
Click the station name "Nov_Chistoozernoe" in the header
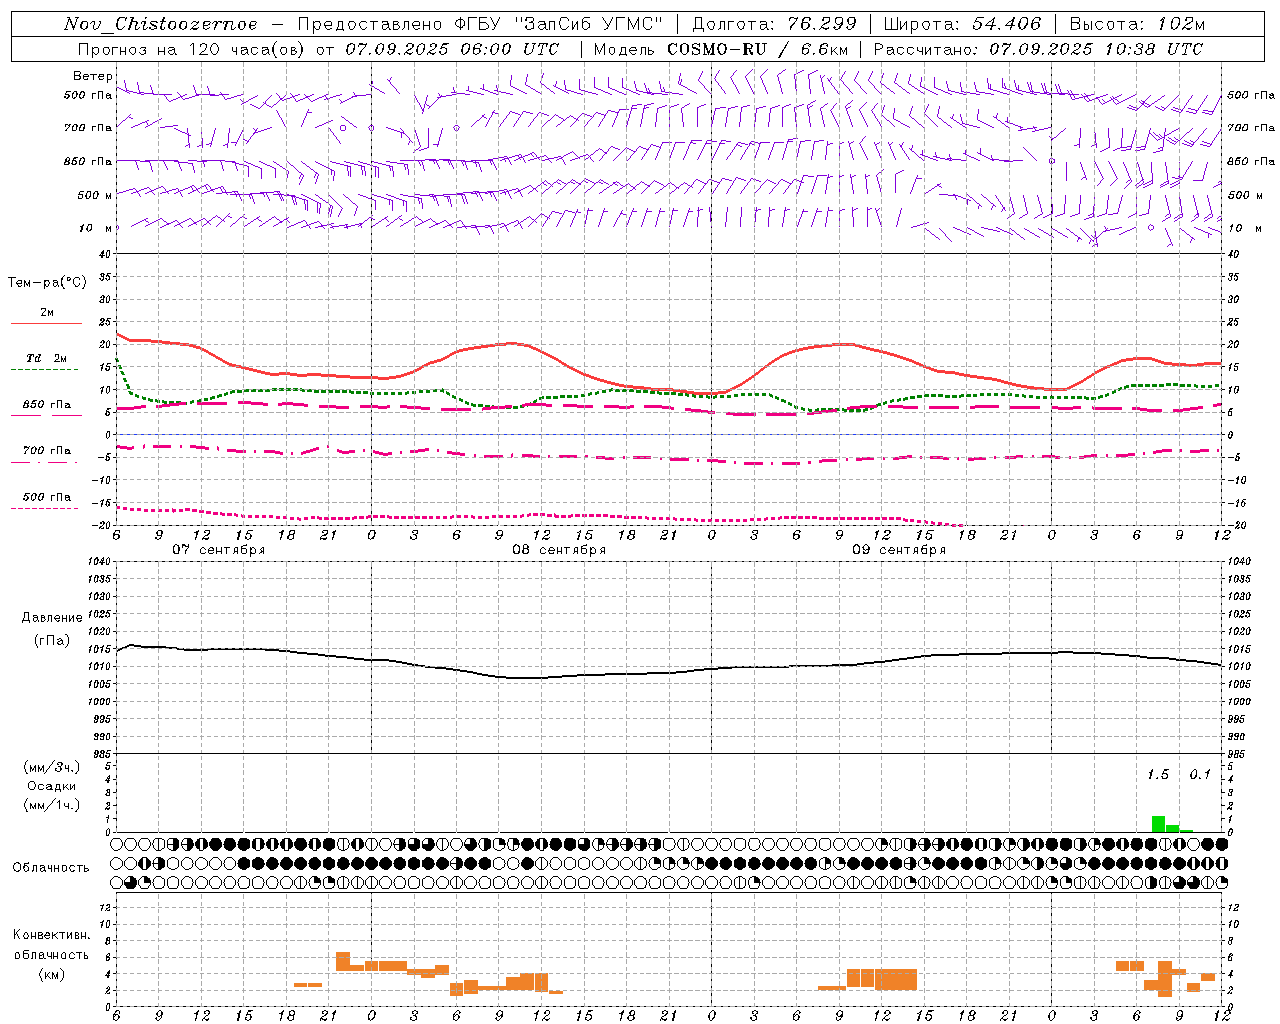[161, 24]
